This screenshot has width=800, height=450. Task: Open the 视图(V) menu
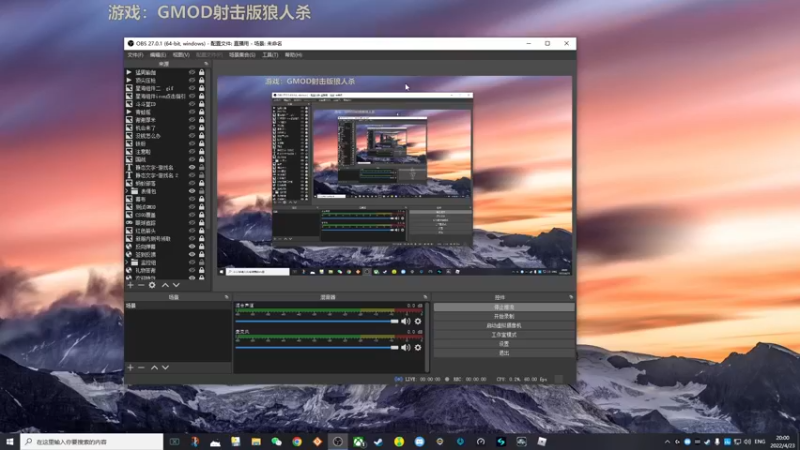coord(181,55)
